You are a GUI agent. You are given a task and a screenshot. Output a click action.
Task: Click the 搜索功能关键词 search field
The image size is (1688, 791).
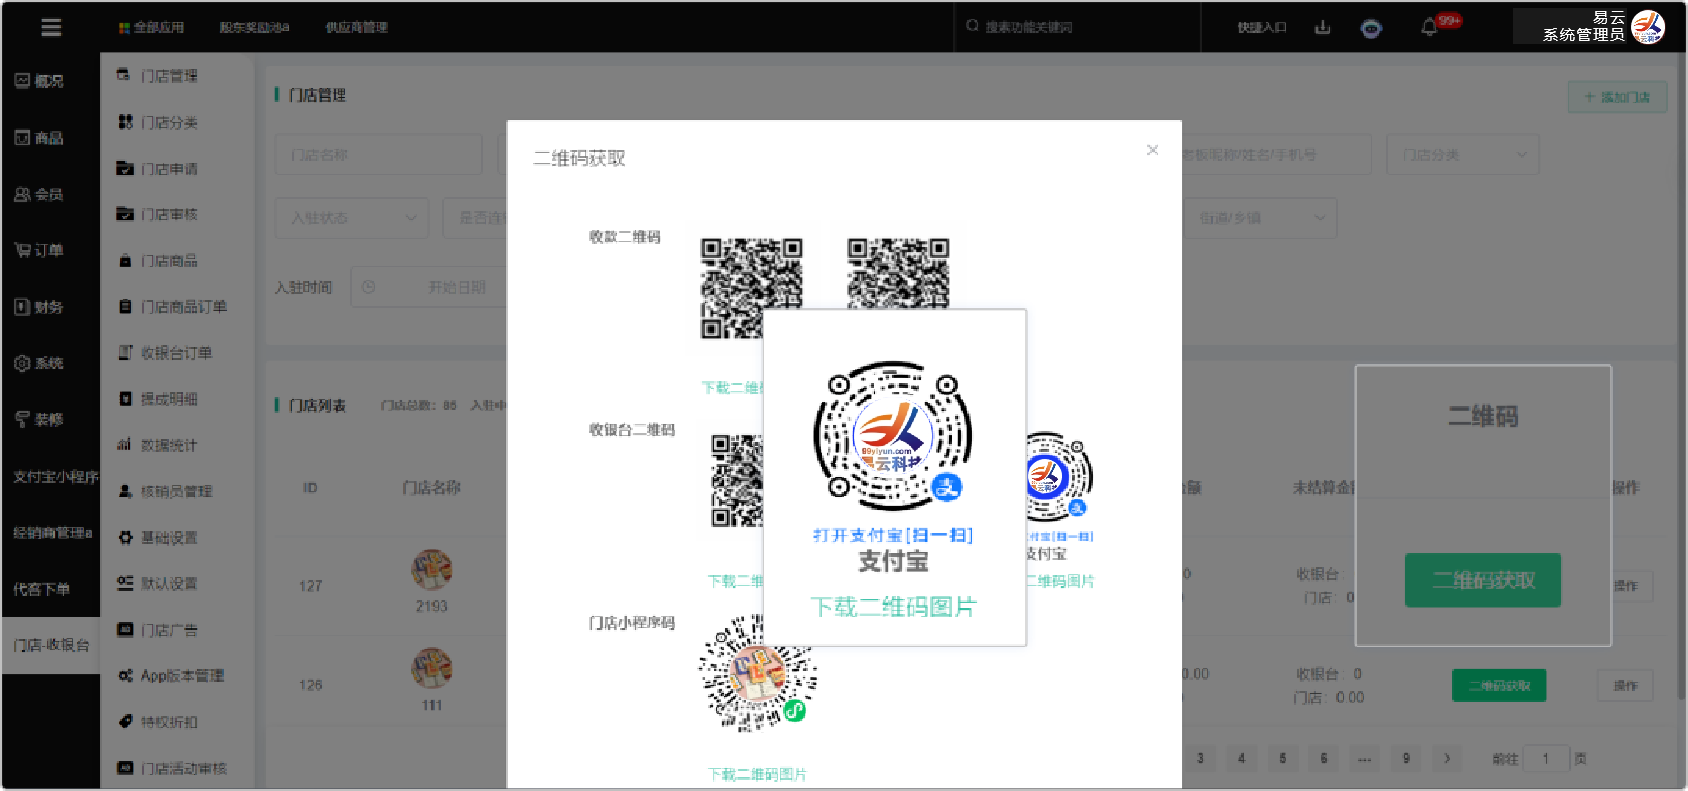tap(1077, 27)
